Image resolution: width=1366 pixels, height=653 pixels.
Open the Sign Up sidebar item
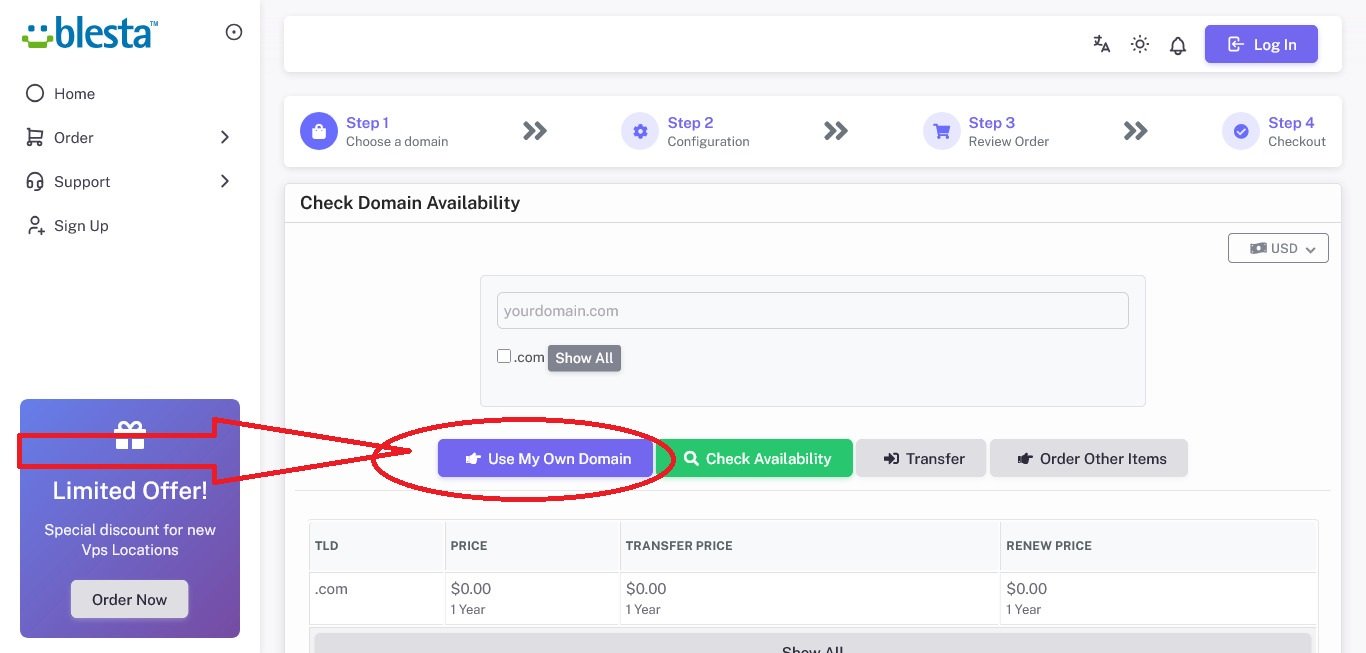pos(80,226)
